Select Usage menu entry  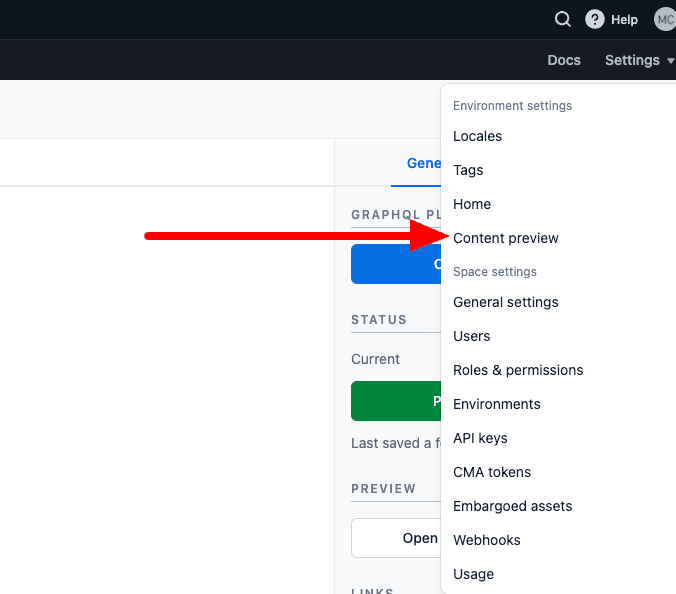click(x=473, y=574)
